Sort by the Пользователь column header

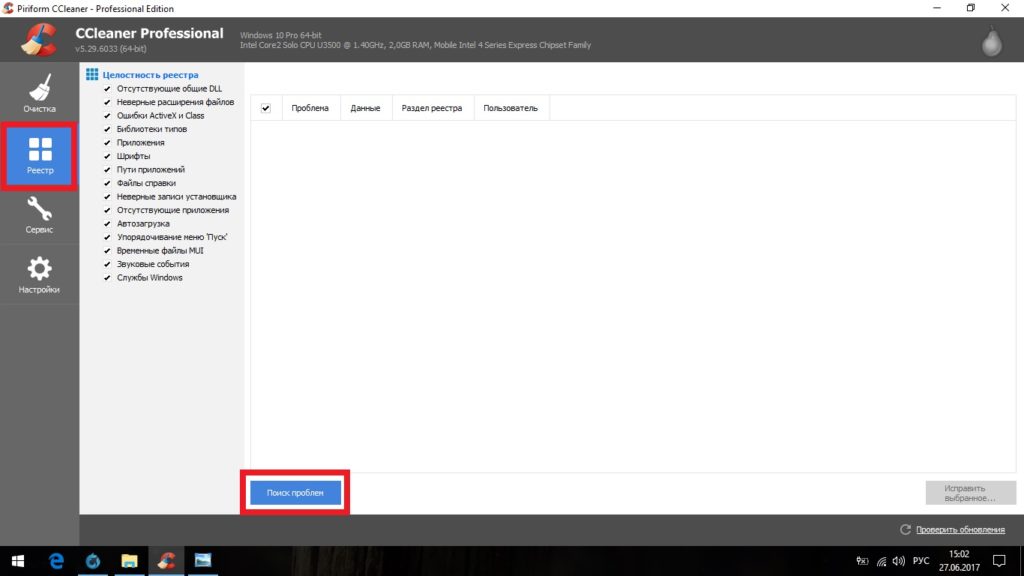511,108
